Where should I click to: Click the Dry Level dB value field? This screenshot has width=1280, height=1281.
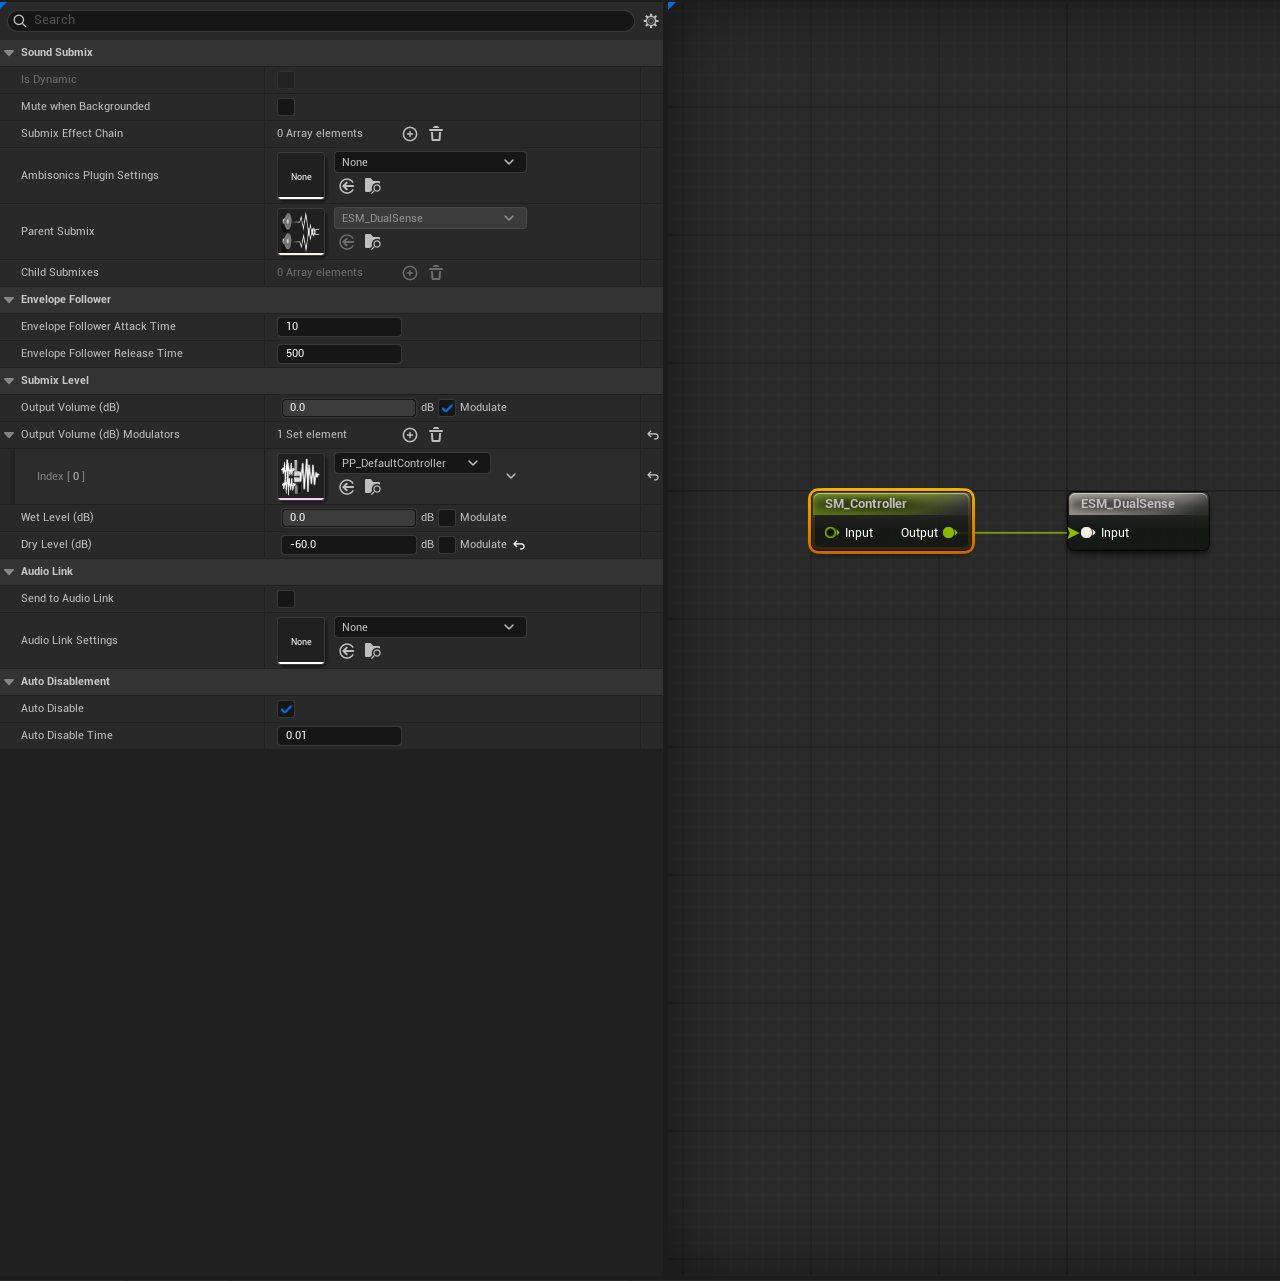pos(348,545)
